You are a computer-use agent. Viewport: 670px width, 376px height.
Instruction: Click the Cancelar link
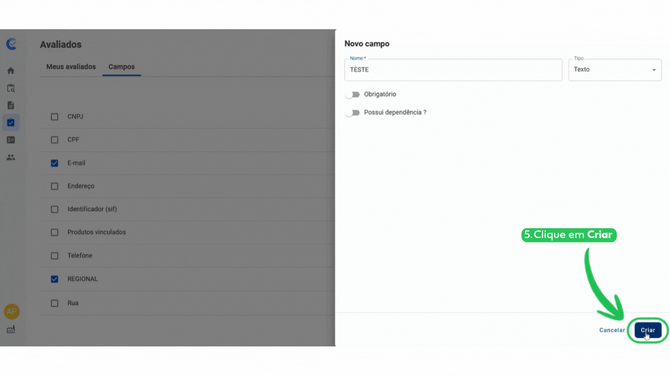tap(612, 330)
